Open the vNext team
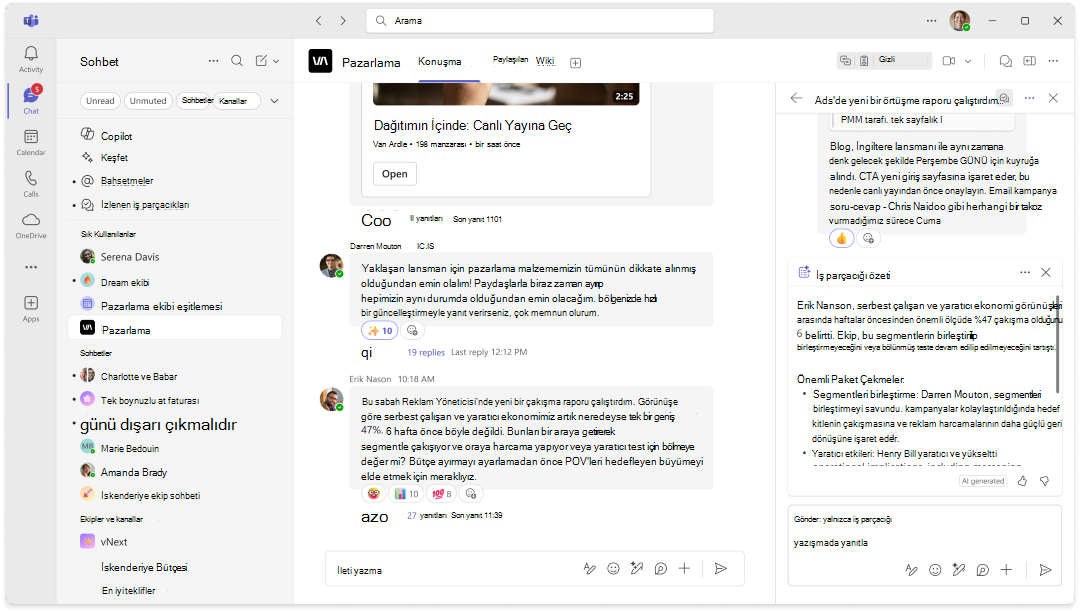This screenshot has width=1080, height=613. pyautogui.click(x=176, y=542)
